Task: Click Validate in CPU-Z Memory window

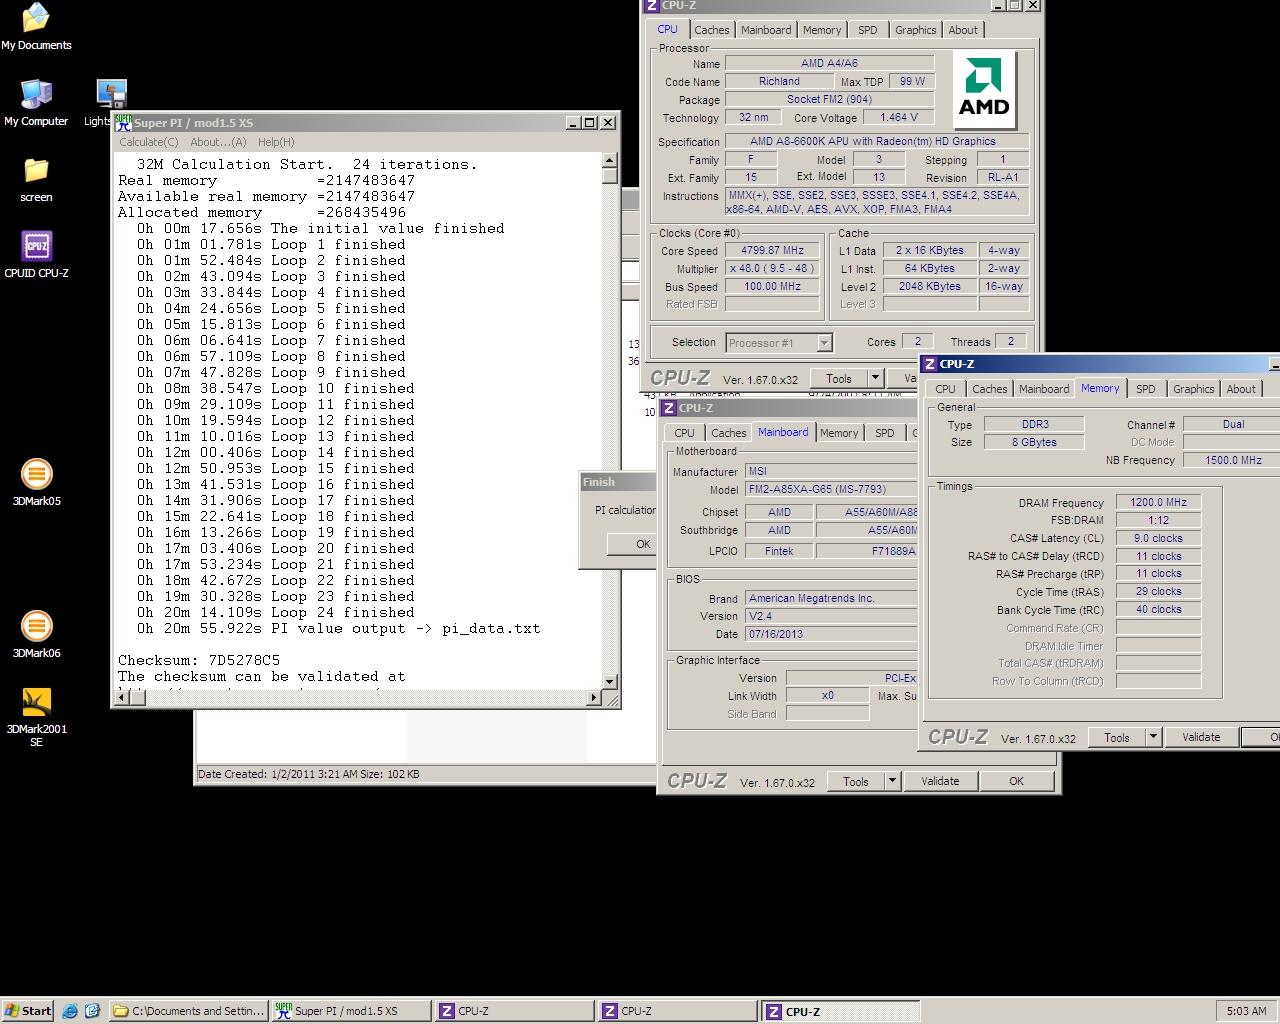Action: [1201, 737]
